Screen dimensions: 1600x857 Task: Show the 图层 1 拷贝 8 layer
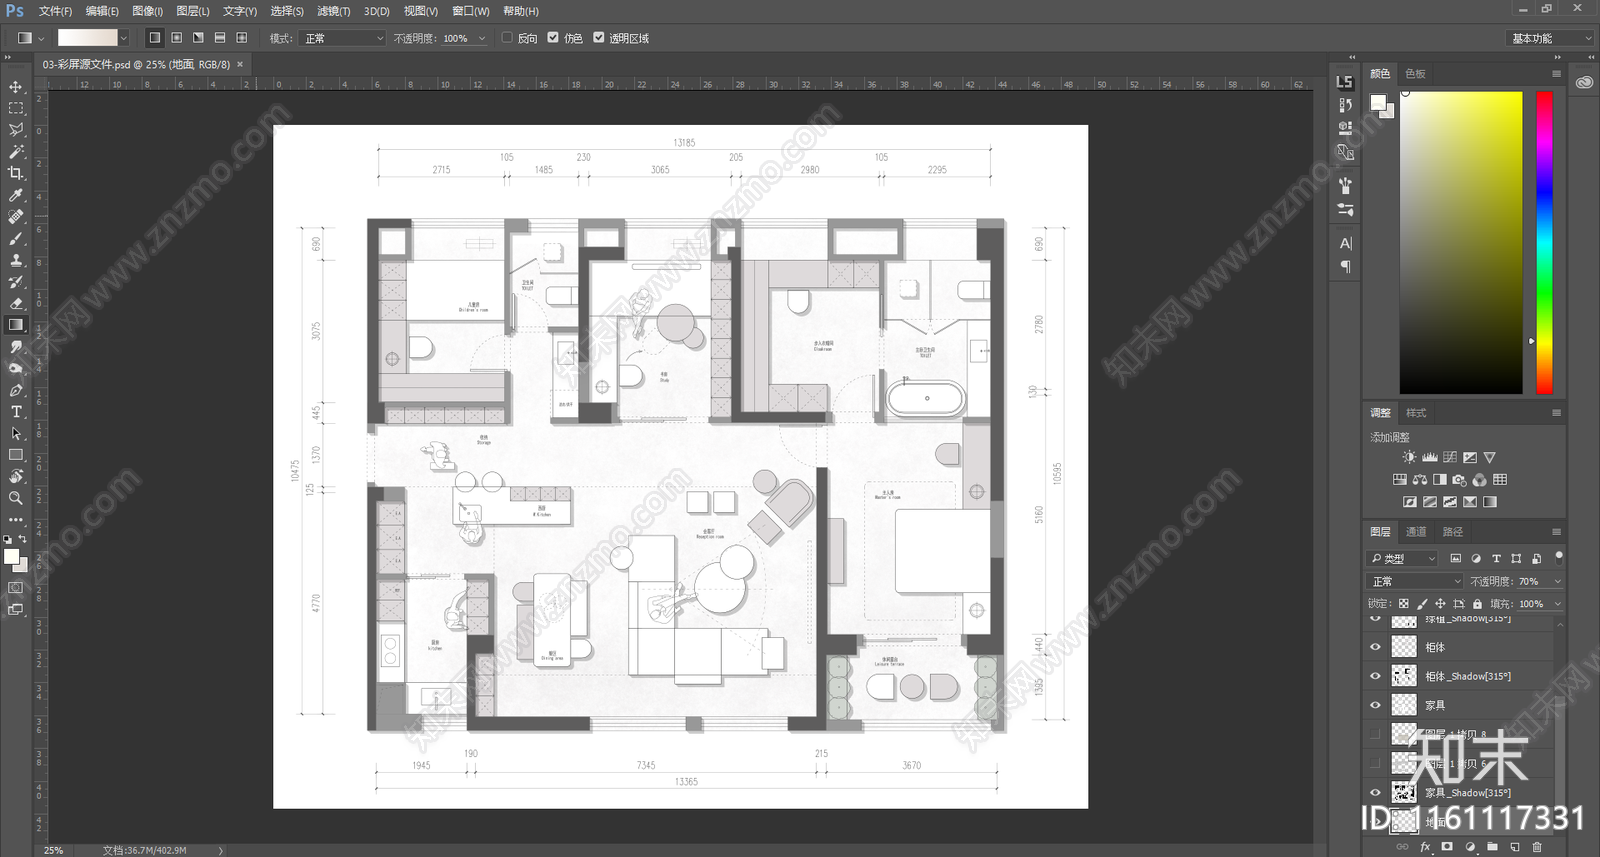[1375, 734]
